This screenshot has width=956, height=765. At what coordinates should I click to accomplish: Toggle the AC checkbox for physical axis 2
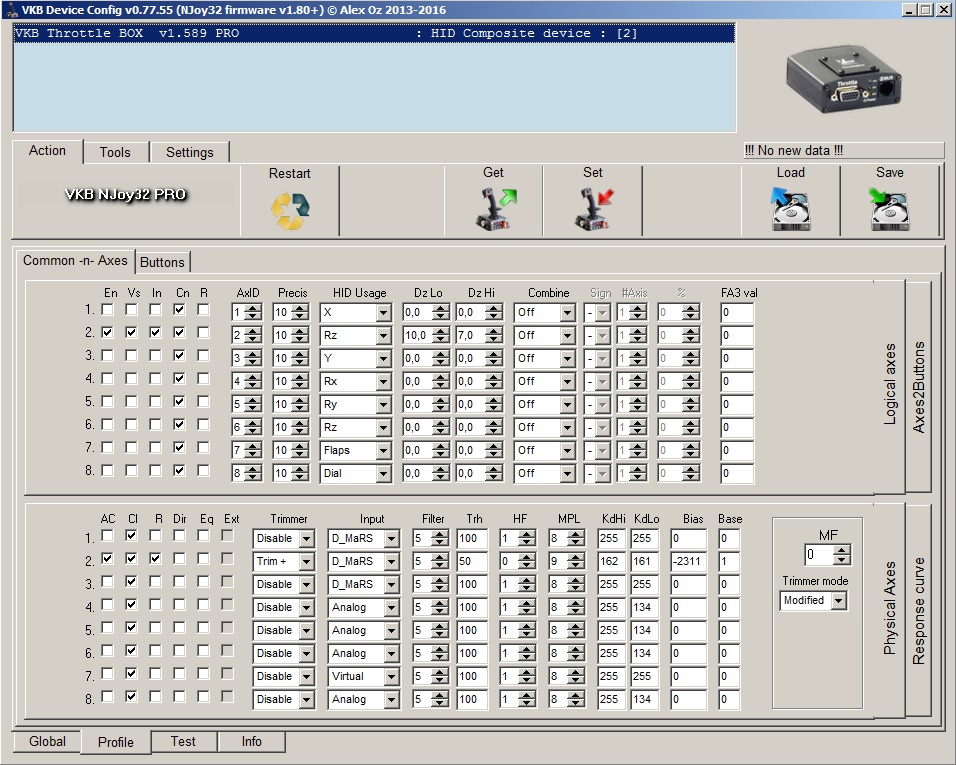pyautogui.click(x=107, y=560)
